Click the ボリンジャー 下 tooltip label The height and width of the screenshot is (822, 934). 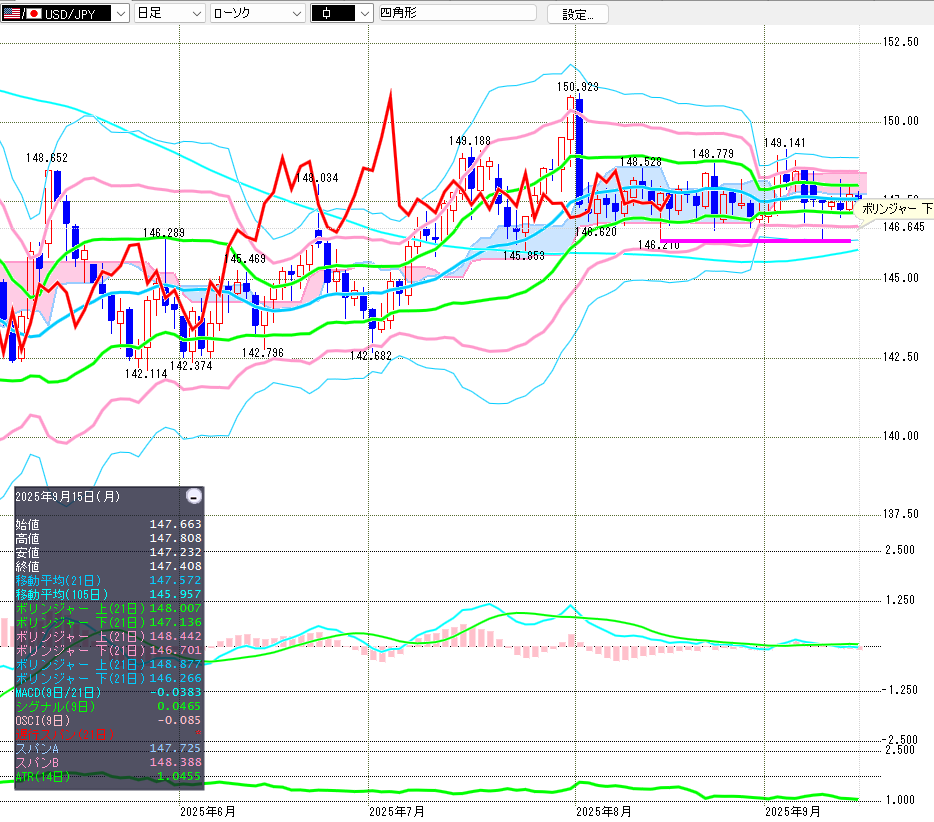pos(896,208)
